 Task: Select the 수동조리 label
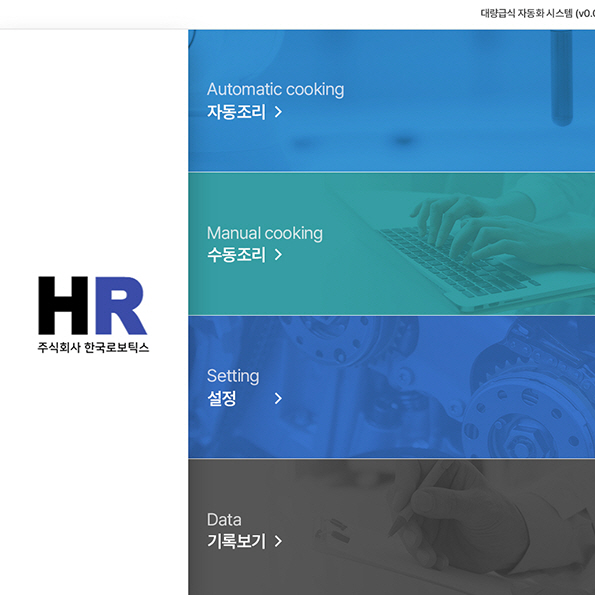point(236,255)
